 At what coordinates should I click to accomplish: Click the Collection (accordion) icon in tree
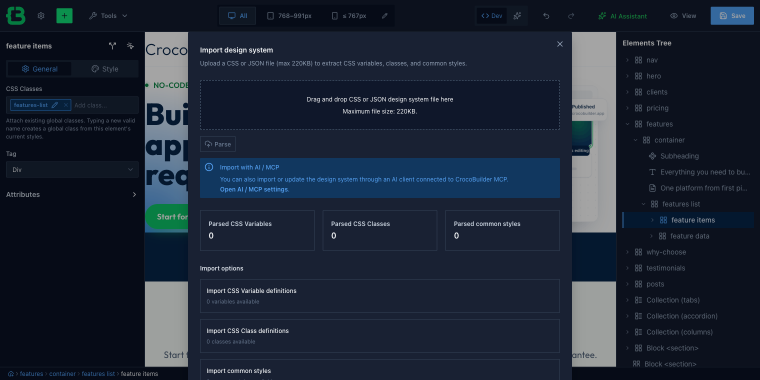point(638,316)
